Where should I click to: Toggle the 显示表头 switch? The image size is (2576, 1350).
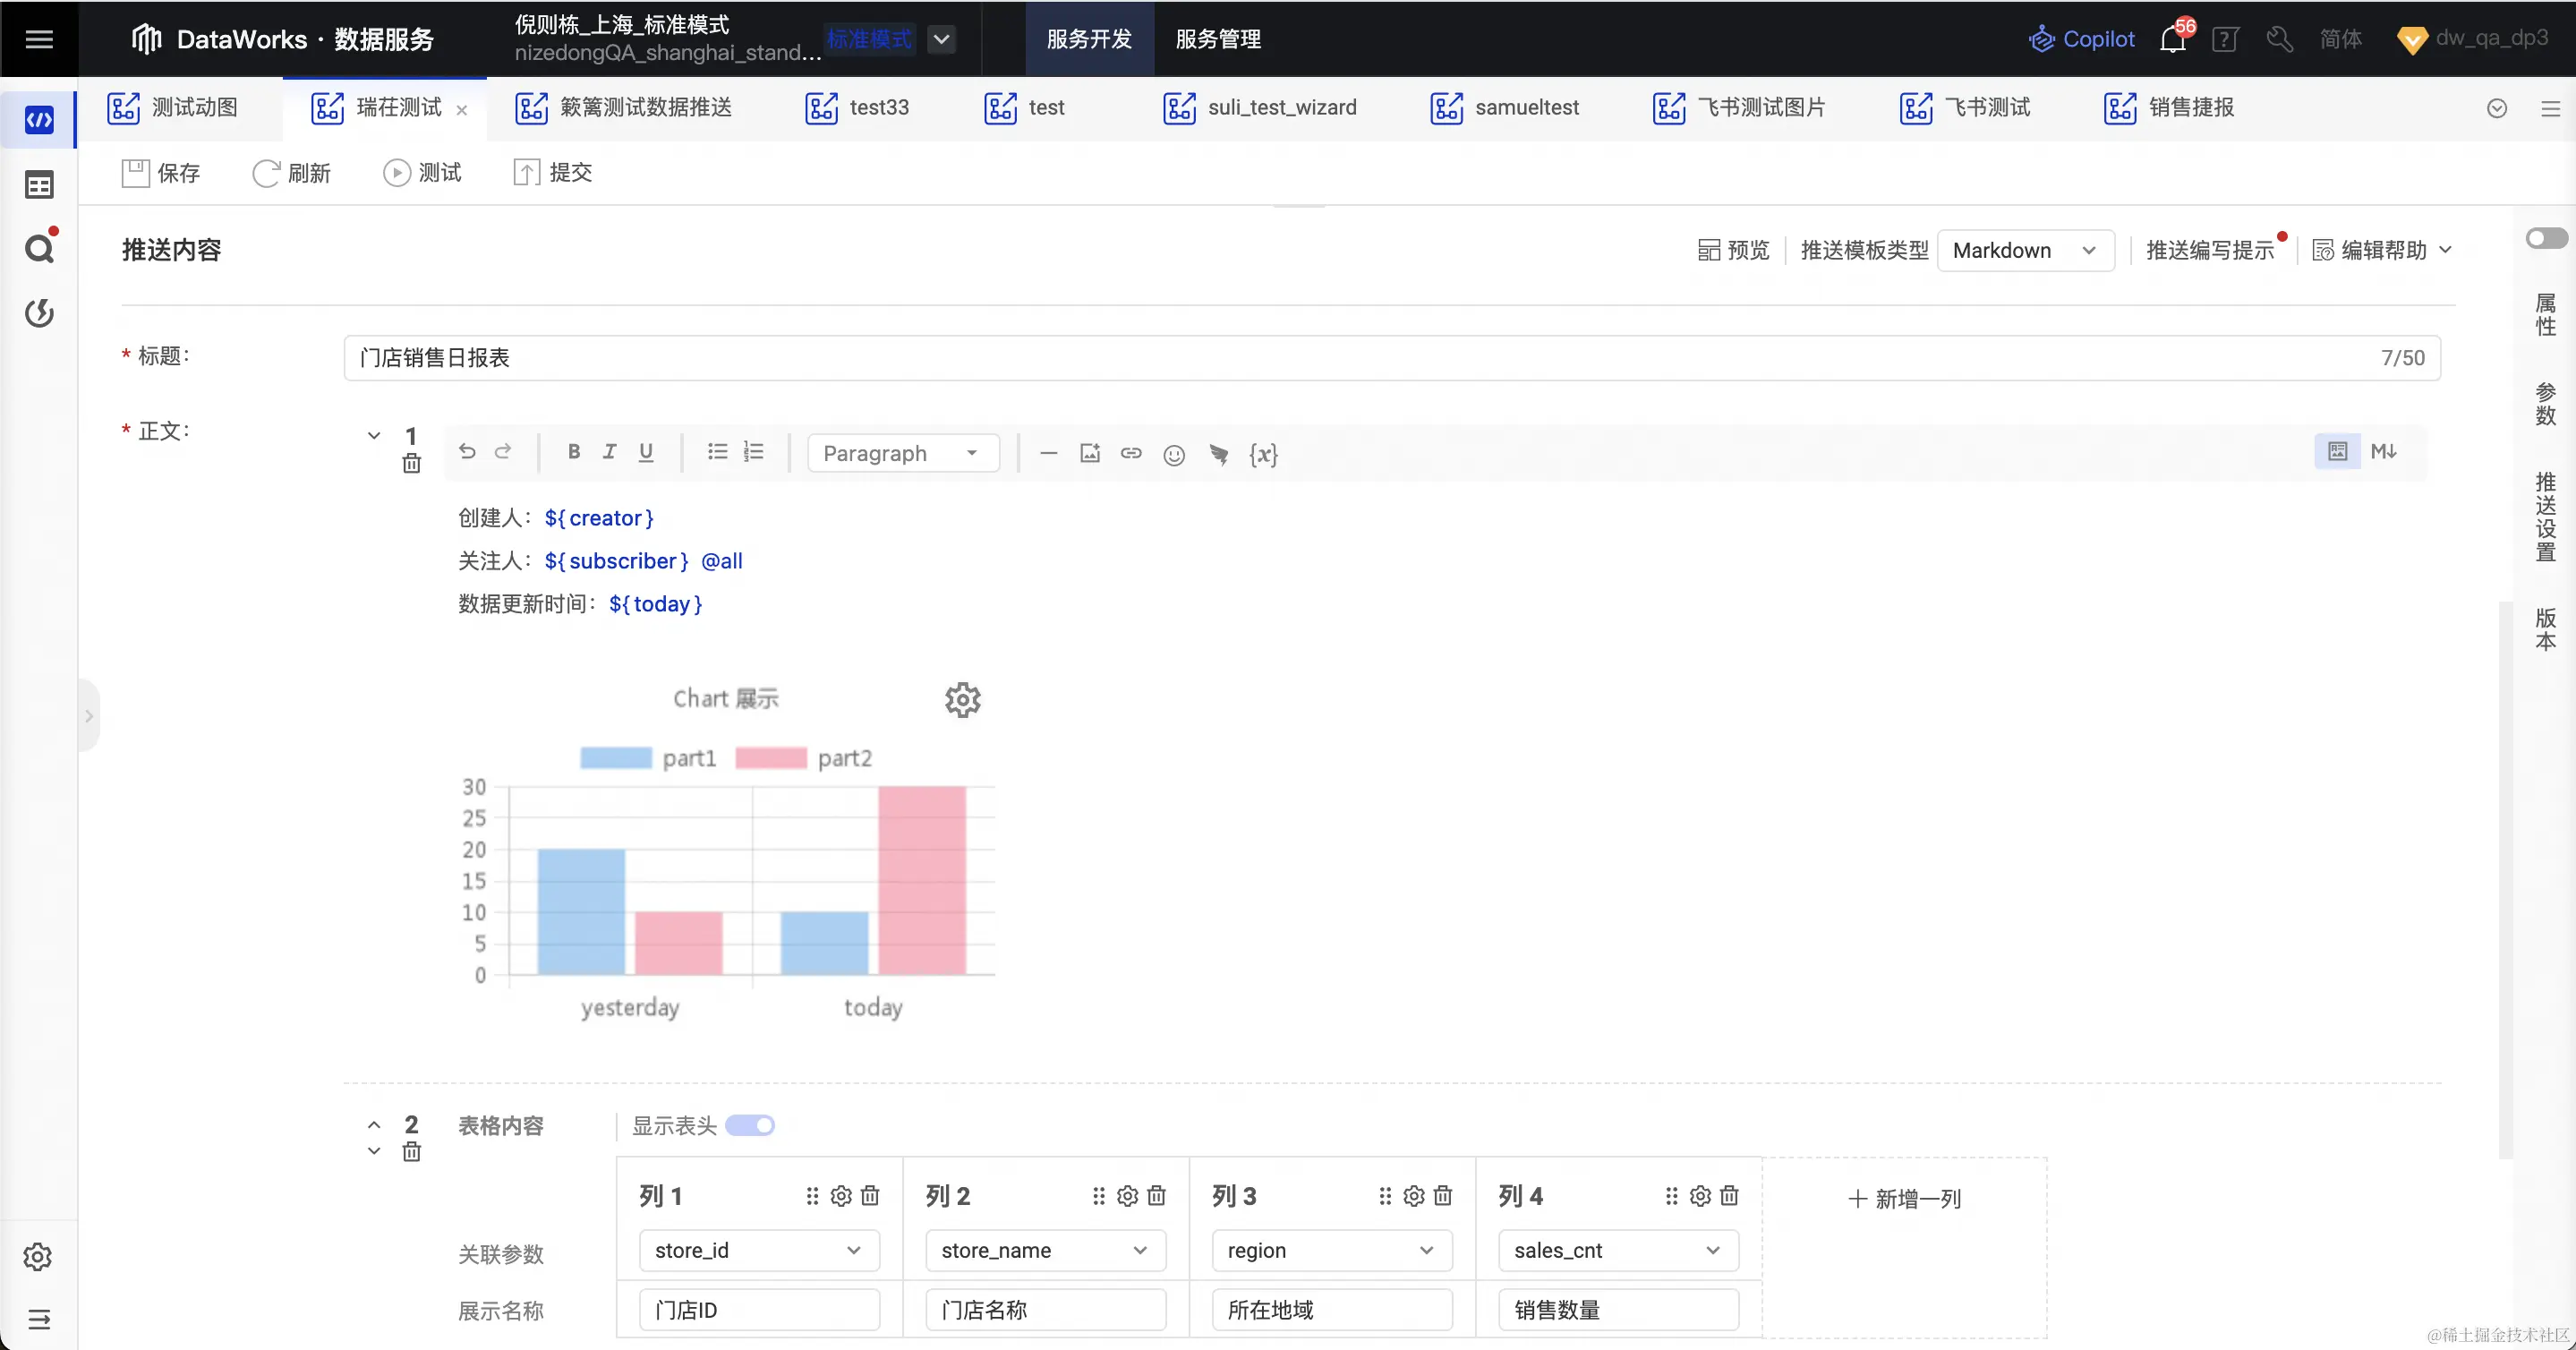point(750,1126)
